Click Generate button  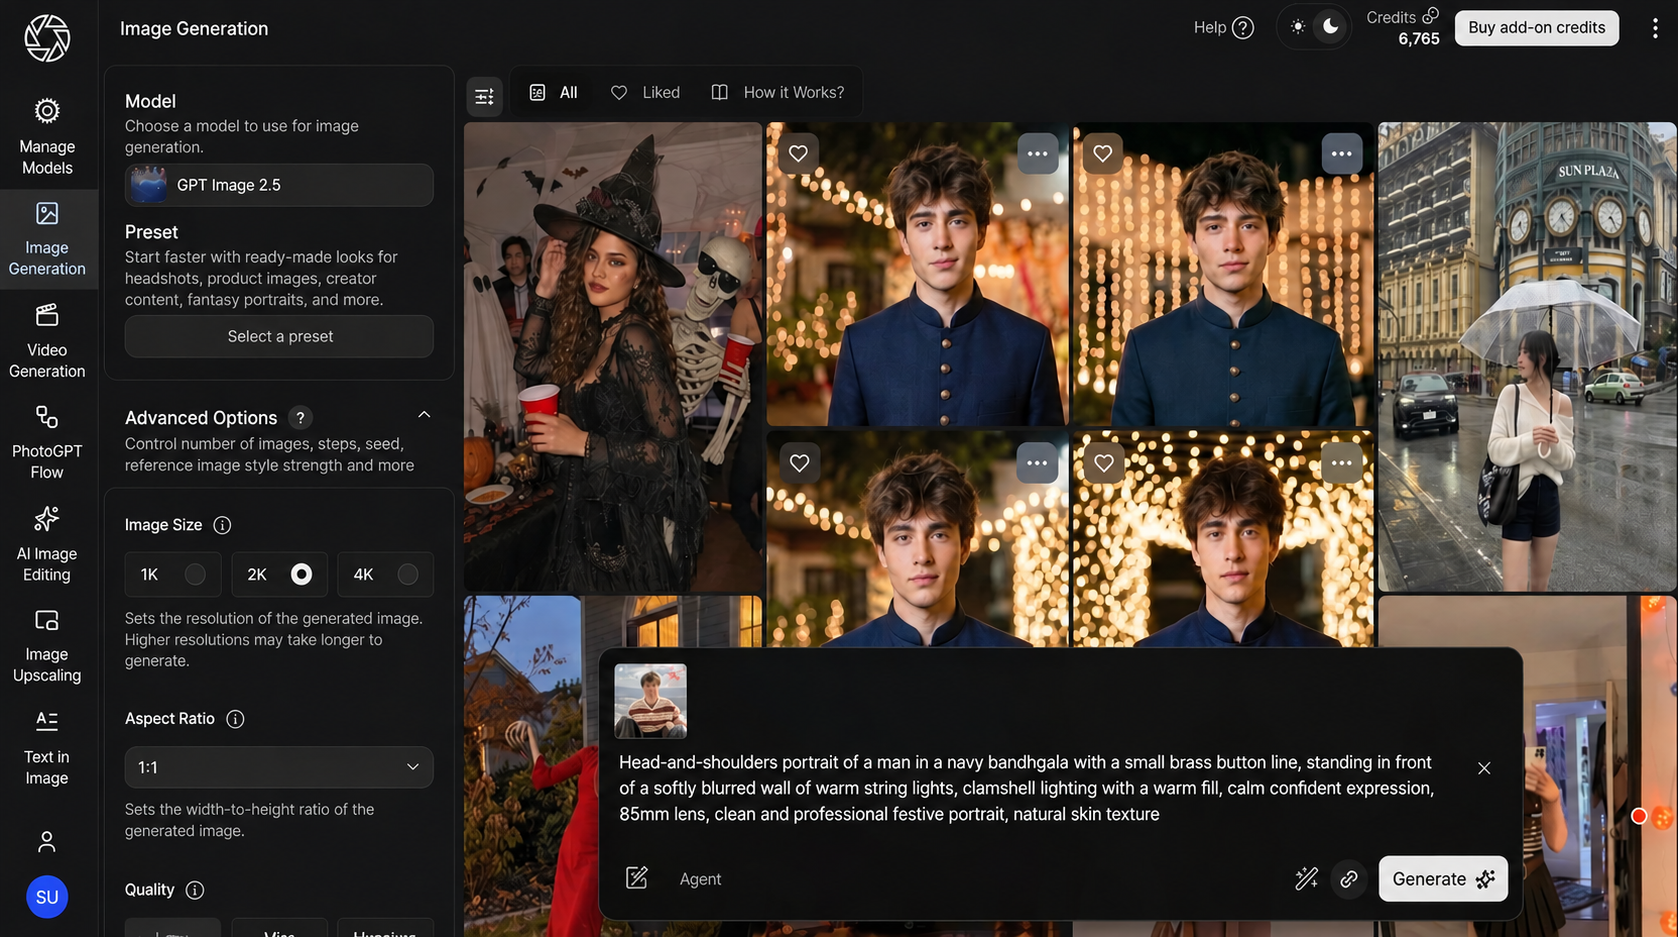1443,879
